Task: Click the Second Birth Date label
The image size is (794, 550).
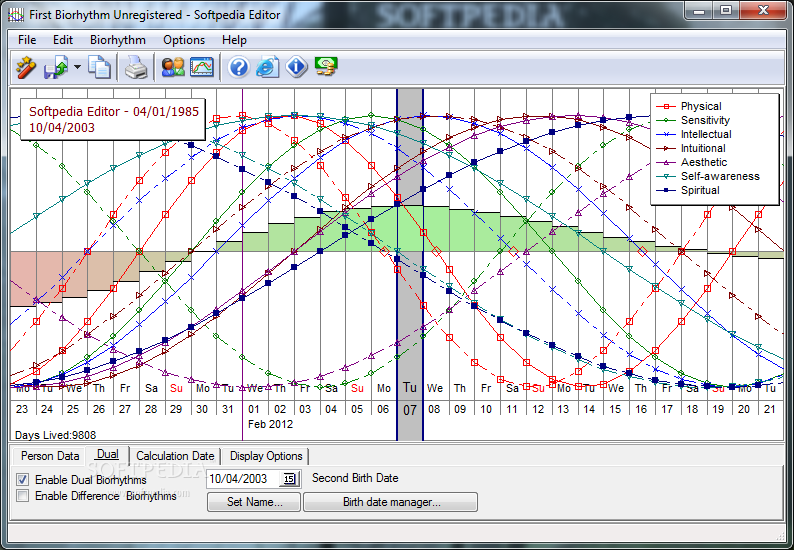Action: [x=355, y=478]
